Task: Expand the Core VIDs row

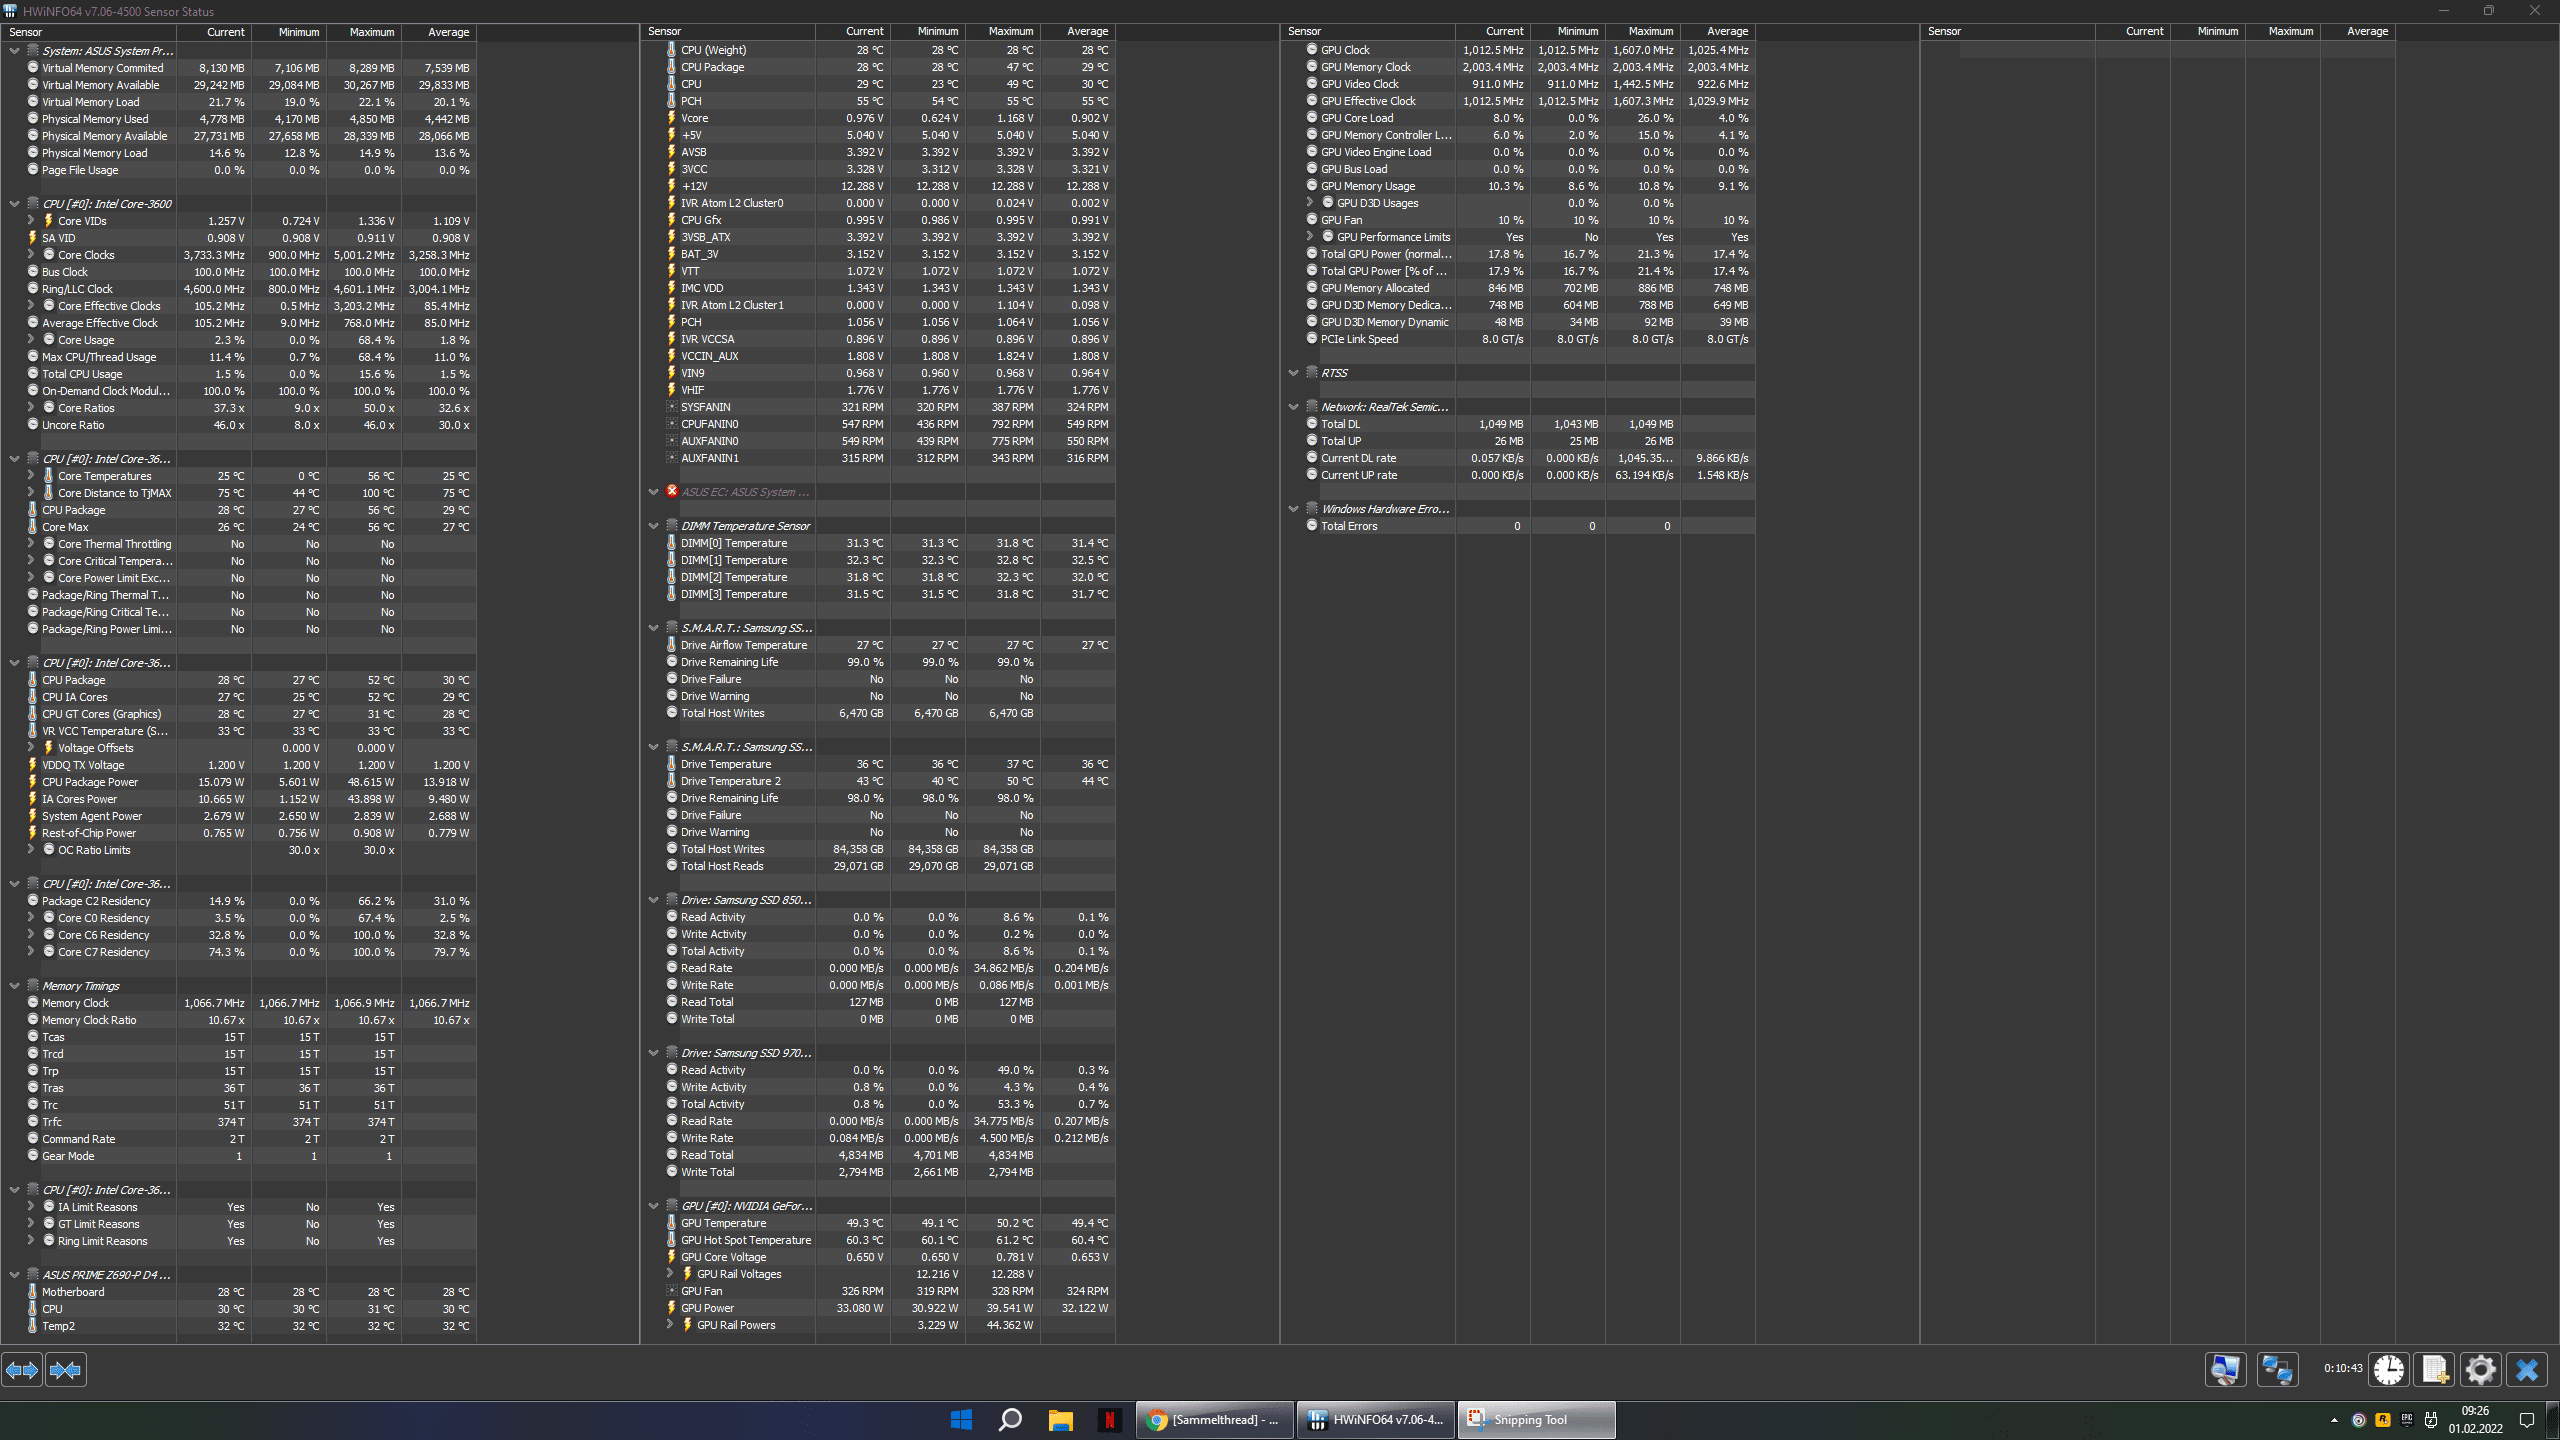Action: [x=31, y=221]
